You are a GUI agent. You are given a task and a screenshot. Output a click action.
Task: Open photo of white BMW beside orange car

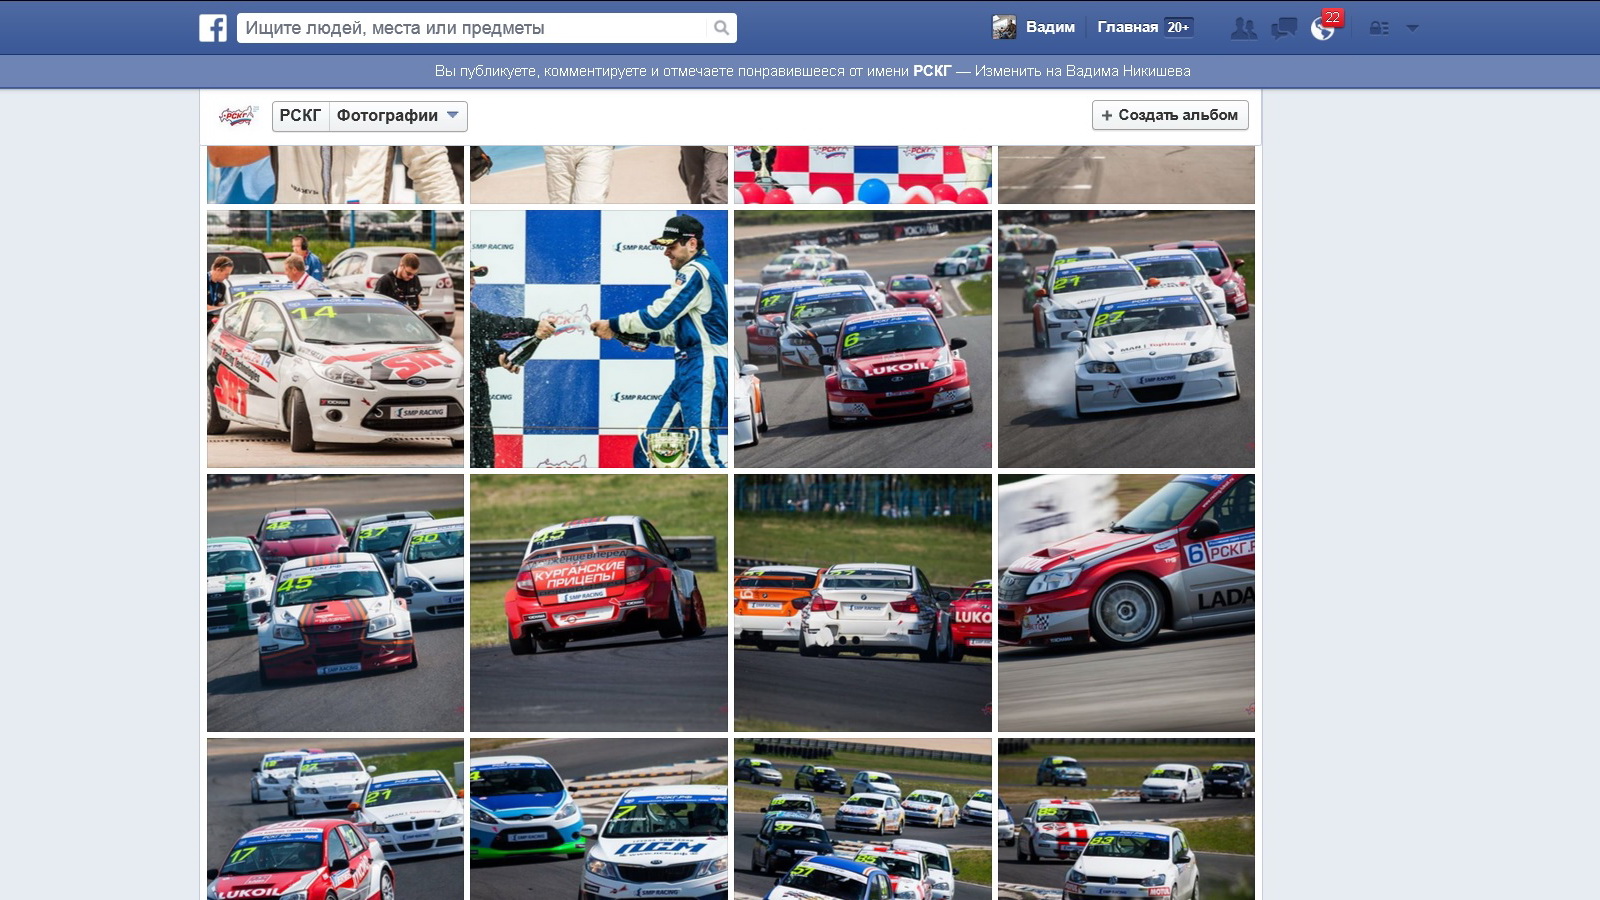pyautogui.click(x=863, y=603)
